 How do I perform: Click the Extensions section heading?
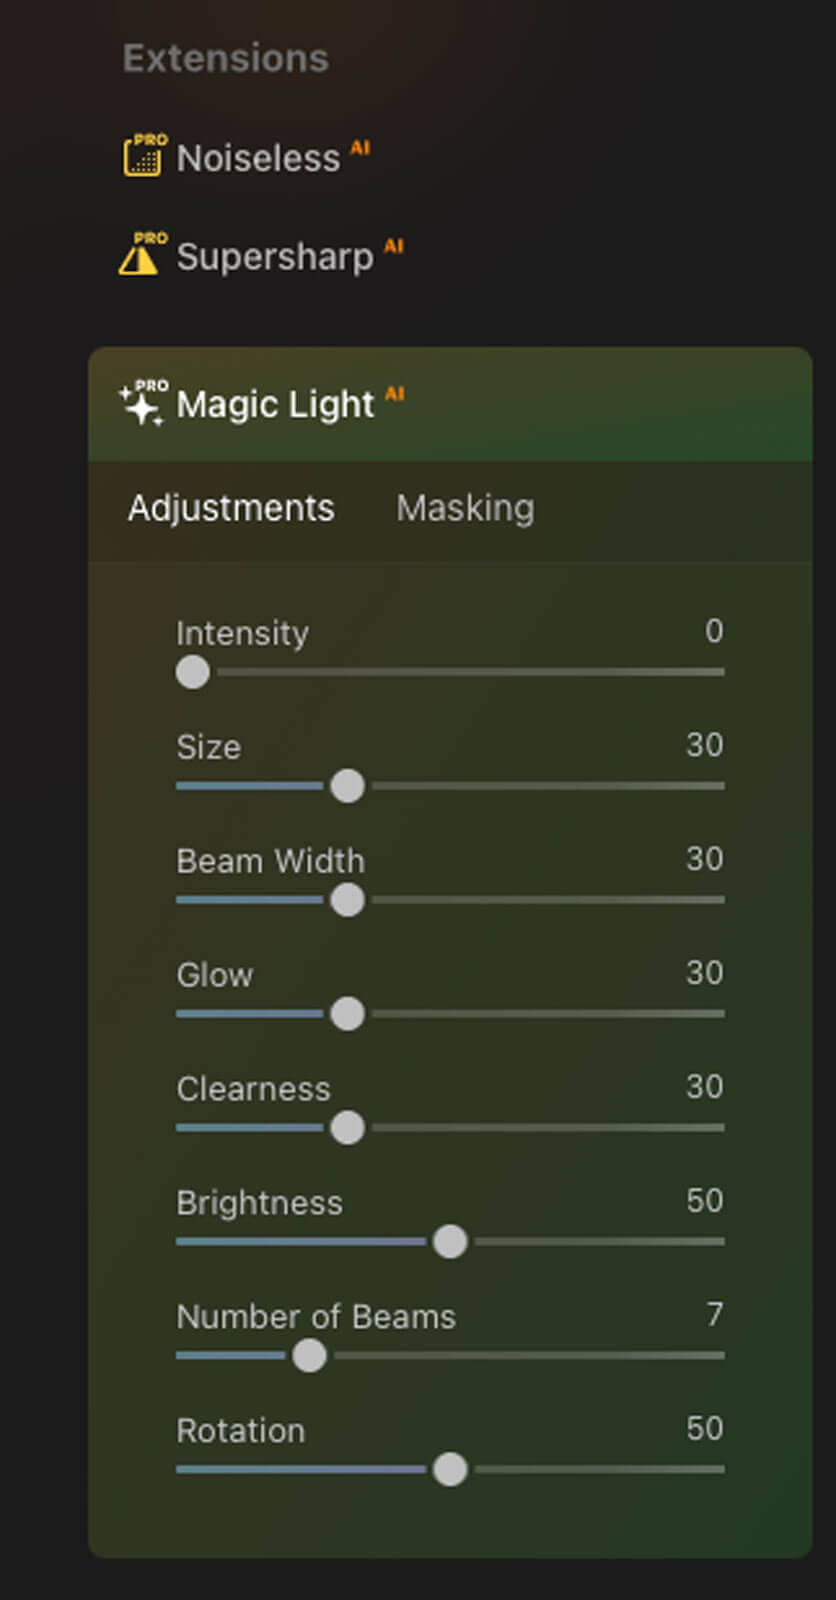click(226, 58)
